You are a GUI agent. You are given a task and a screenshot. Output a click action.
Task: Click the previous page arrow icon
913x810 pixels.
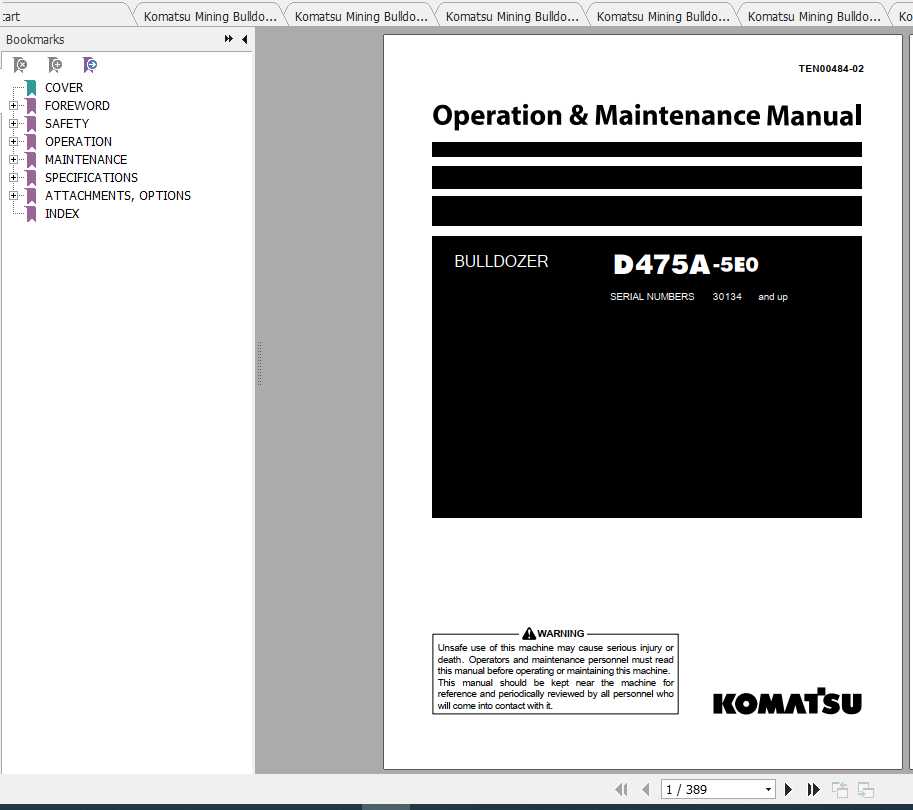click(x=648, y=789)
